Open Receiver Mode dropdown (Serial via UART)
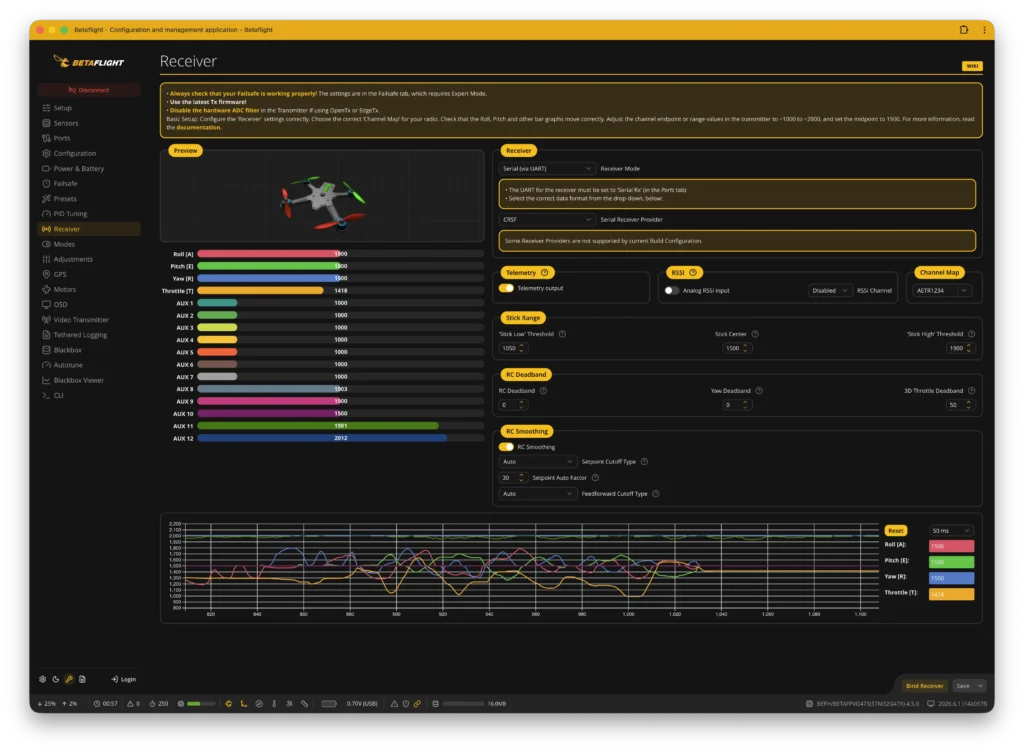The height and width of the screenshot is (752, 1024). [547, 168]
